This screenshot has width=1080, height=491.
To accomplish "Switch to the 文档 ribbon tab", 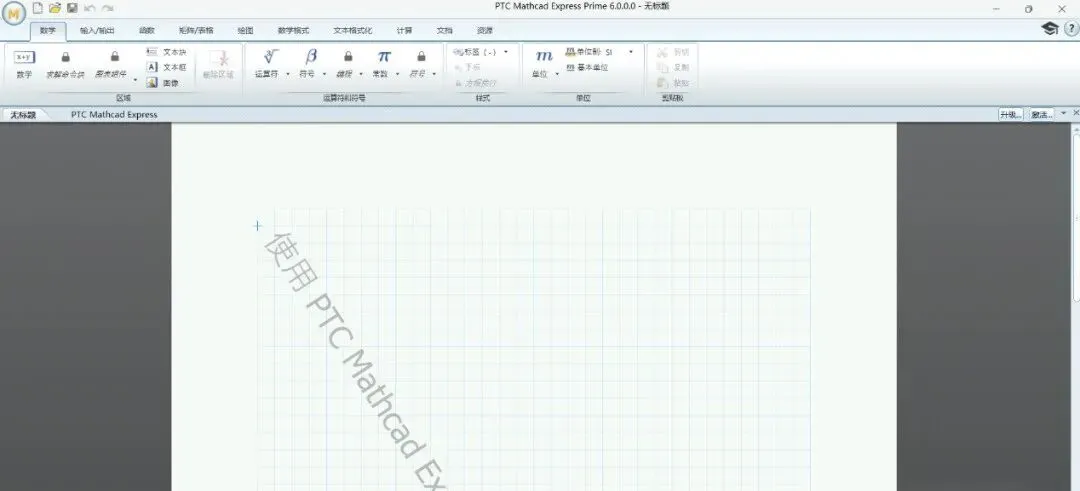I will pos(444,31).
